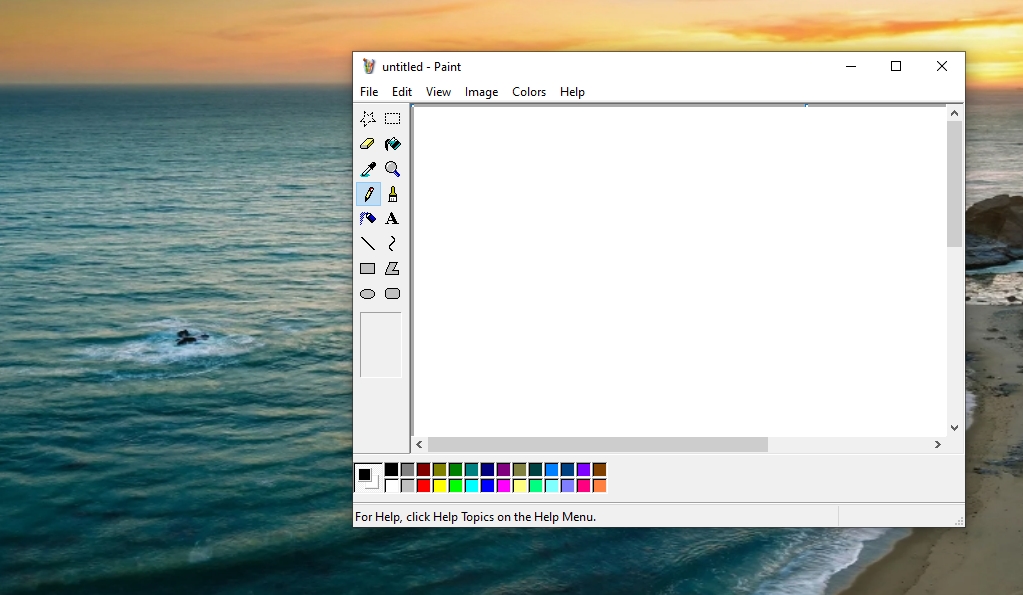Viewport: 1023px width, 595px height.
Task: Pick the Eraser tool
Action: (368, 144)
